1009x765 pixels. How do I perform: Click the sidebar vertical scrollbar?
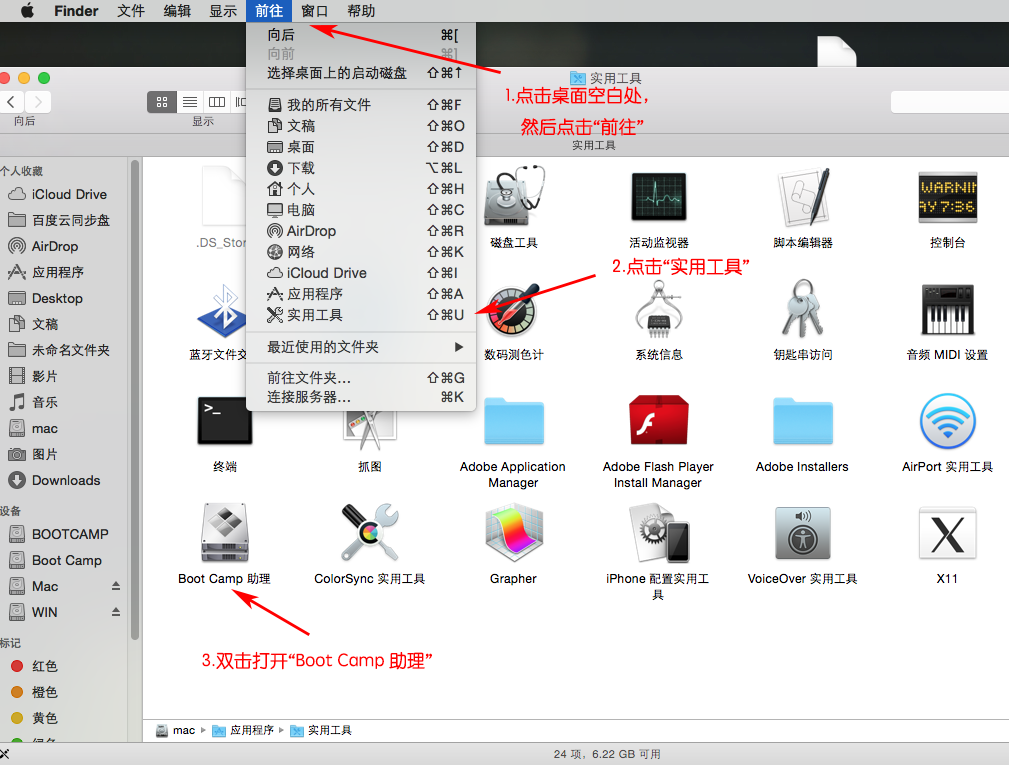coord(135,399)
